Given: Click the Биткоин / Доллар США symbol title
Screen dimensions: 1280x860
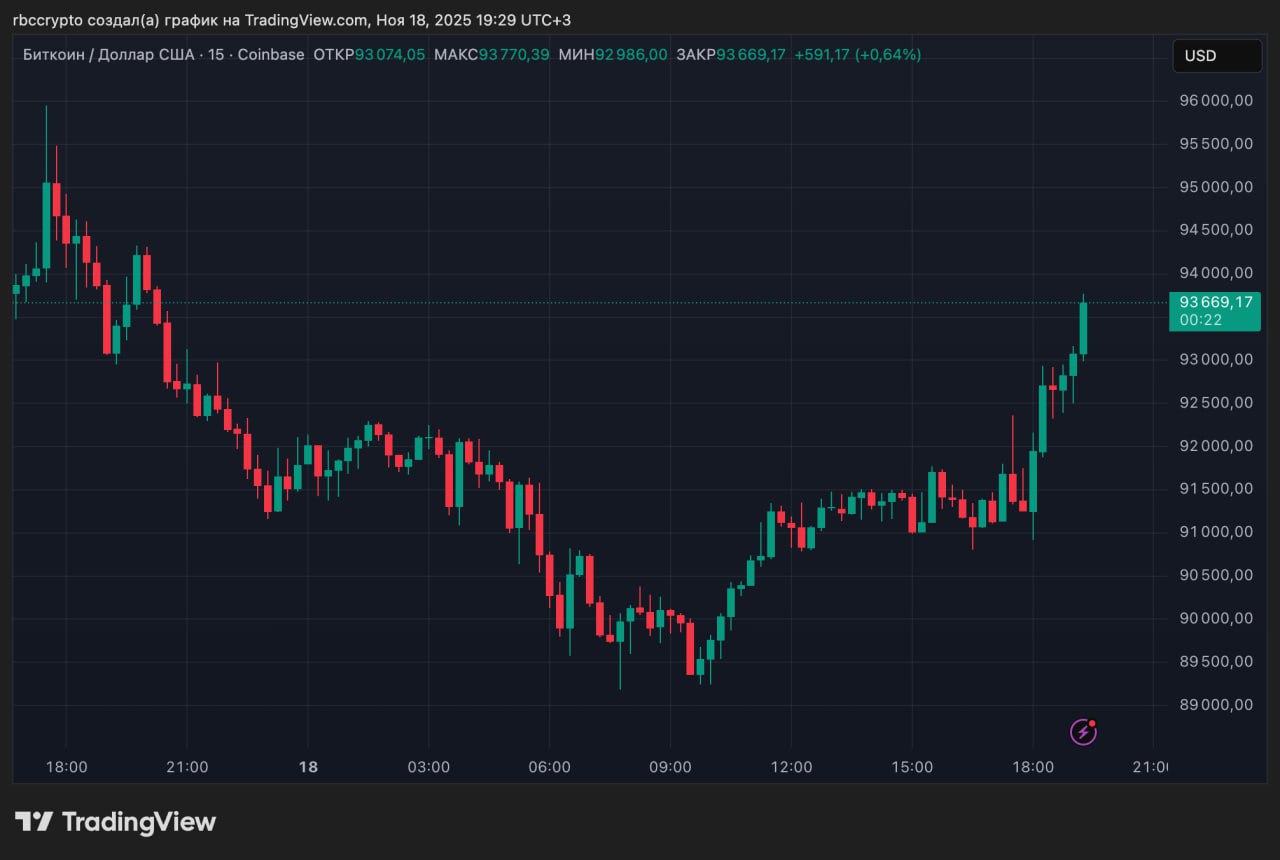Looking at the screenshot, I should tap(108, 55).
